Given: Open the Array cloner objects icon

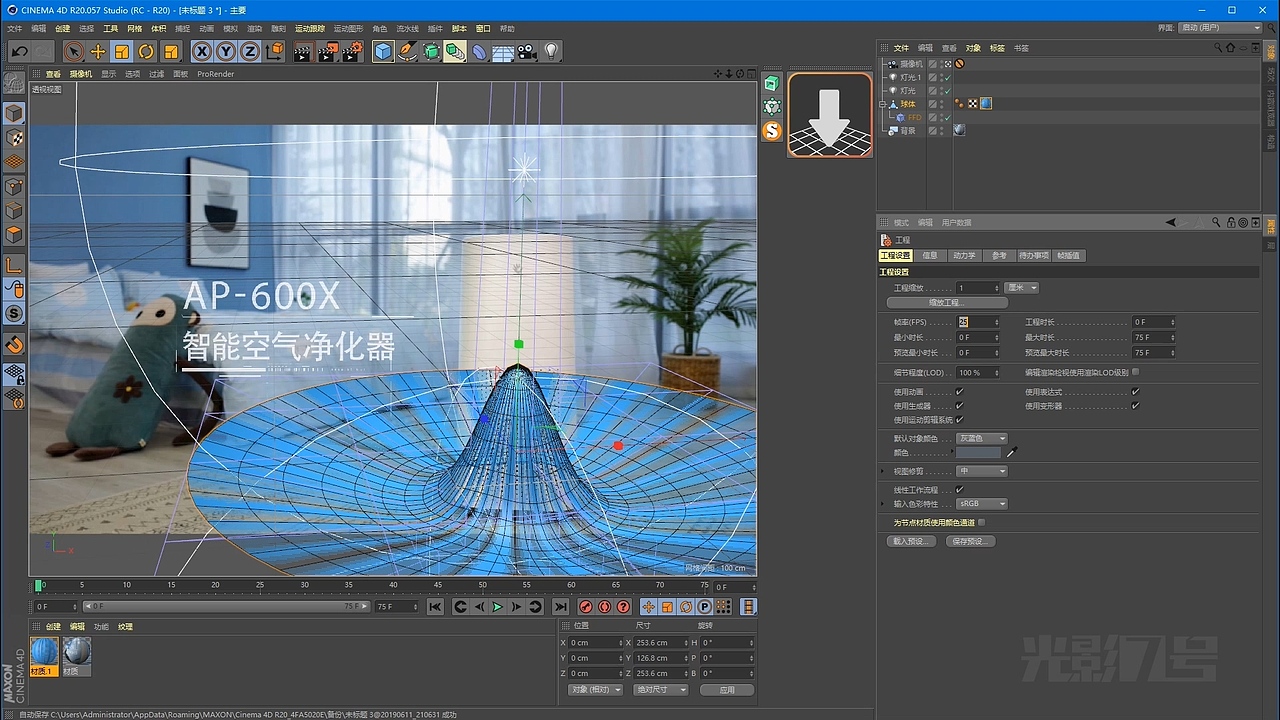Looking at the screenshot, I should coord(455,51).
